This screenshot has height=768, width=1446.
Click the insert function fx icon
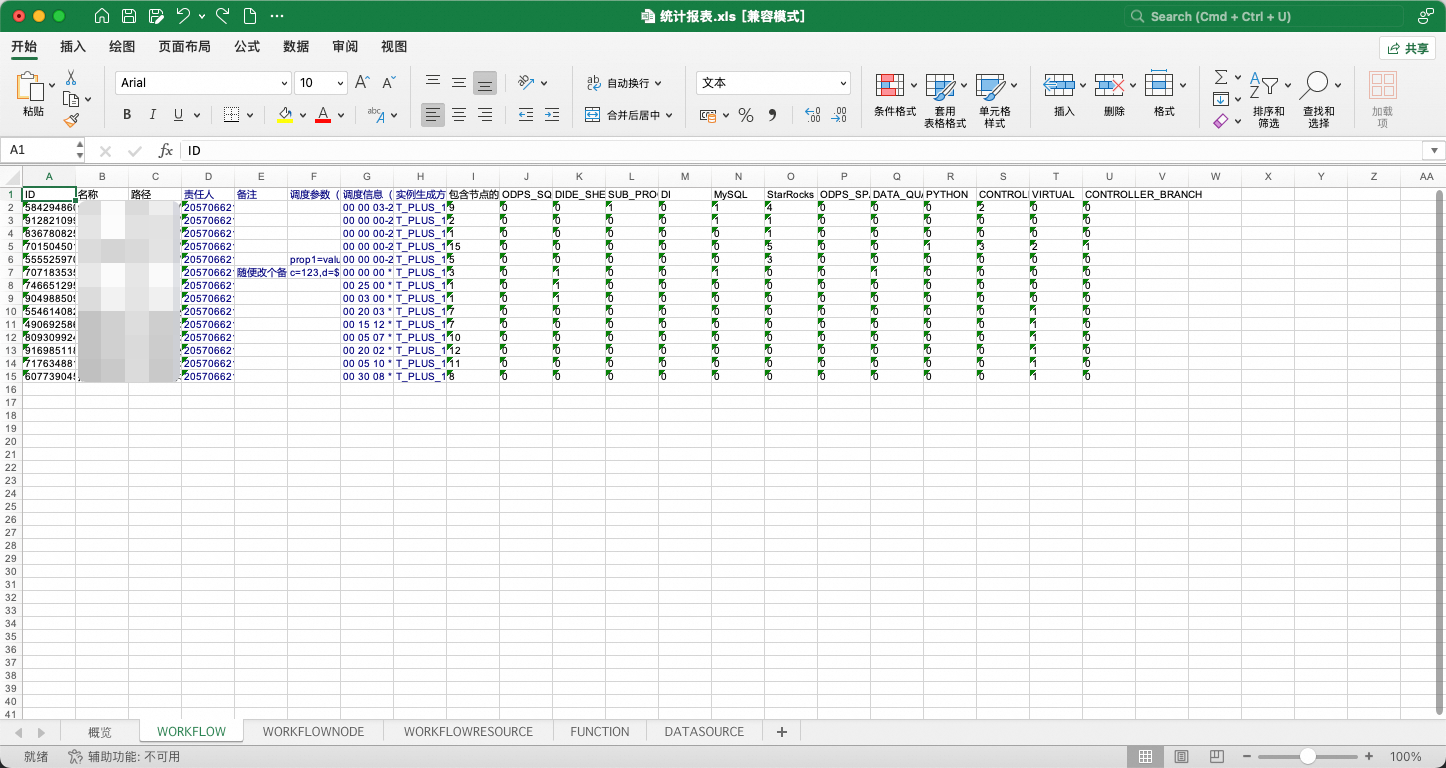click(x=166, y=150)
